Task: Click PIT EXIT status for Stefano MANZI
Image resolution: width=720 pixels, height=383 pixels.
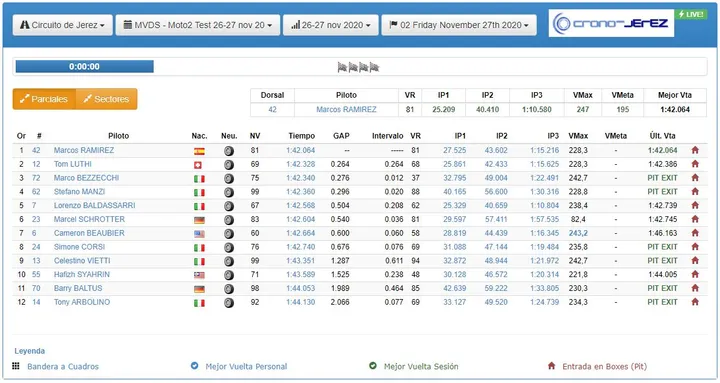Action: click(662, 192)
